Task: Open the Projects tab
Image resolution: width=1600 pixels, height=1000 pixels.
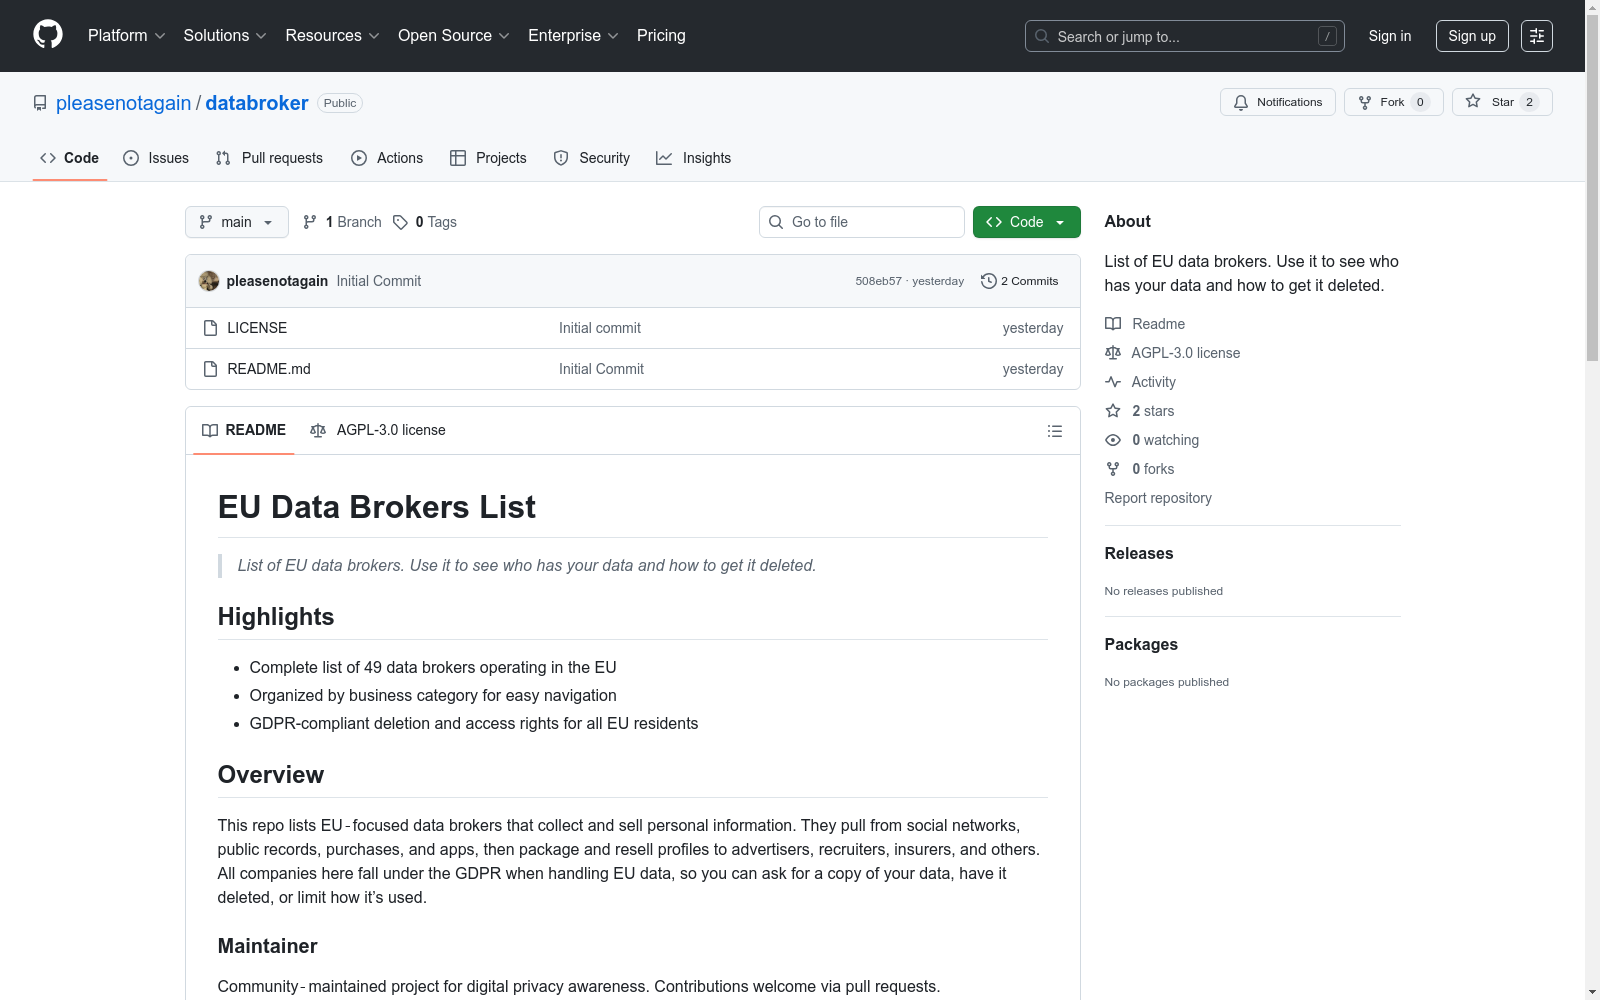Action: (x=488, y=158)
